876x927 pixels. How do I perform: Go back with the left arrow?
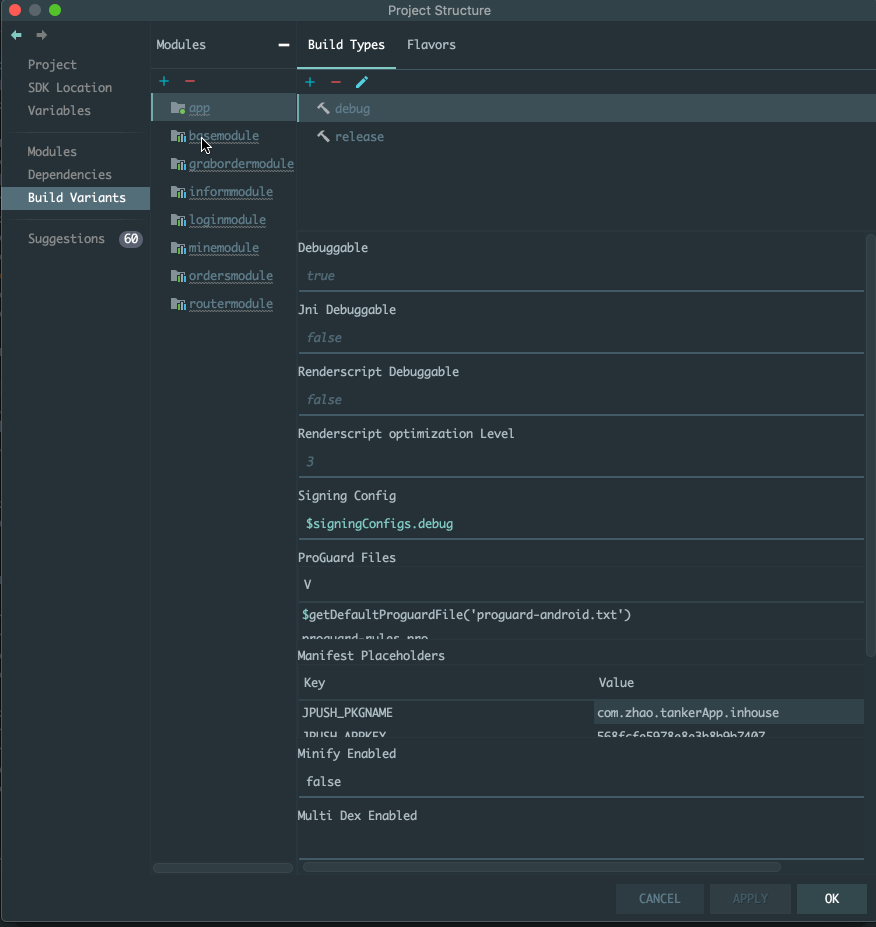tap(17, 35)
